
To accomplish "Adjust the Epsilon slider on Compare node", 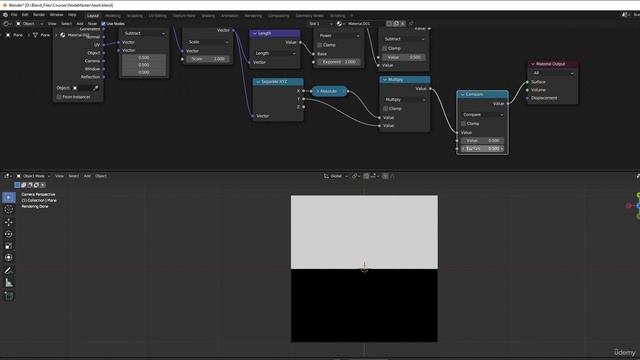I will 482,149.
